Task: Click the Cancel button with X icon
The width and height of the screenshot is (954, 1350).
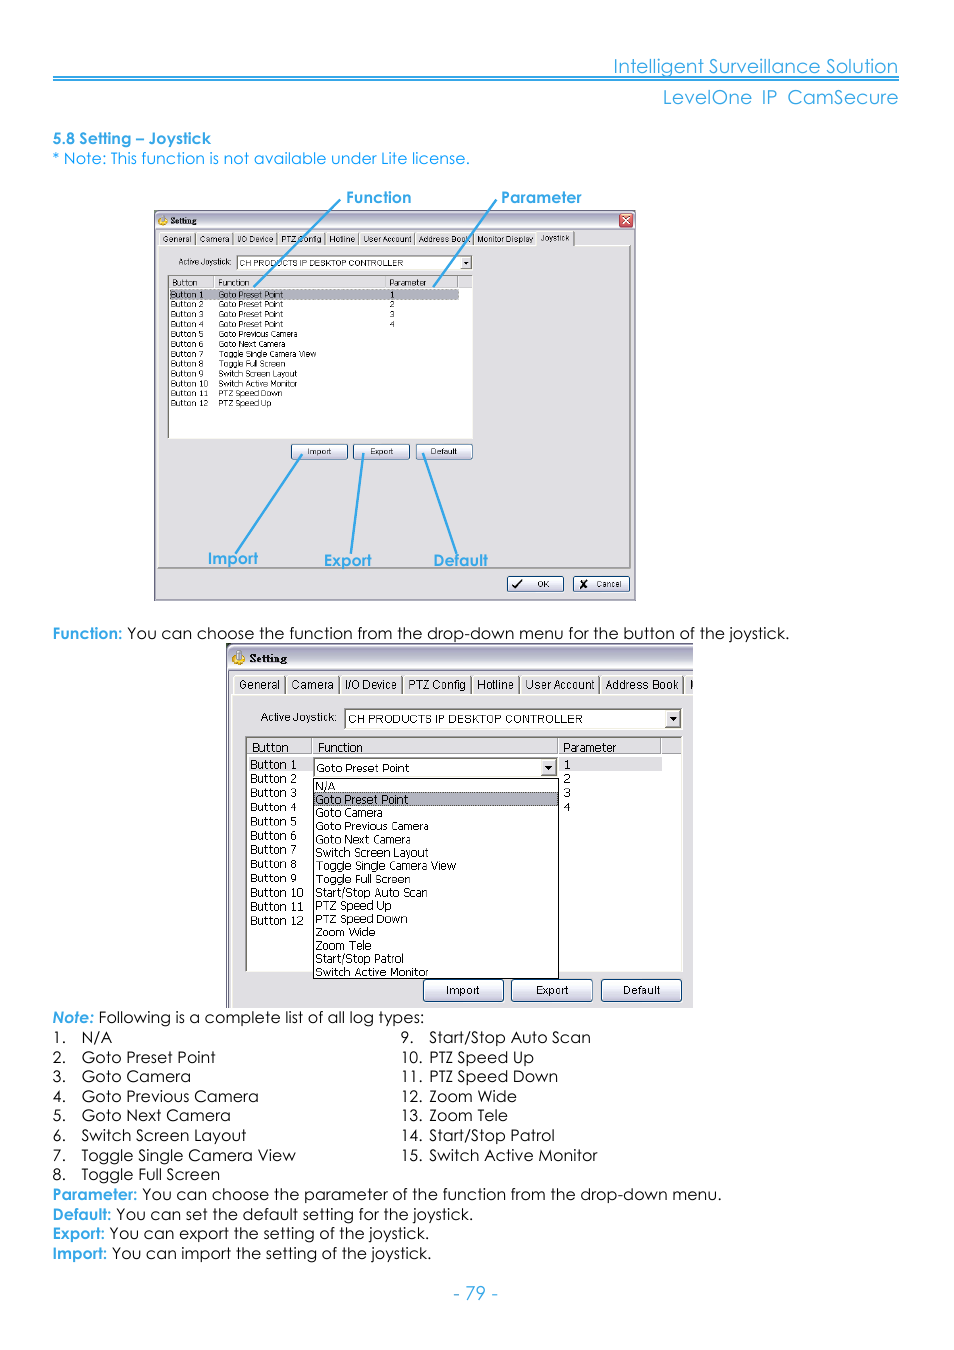Action: 601,584
